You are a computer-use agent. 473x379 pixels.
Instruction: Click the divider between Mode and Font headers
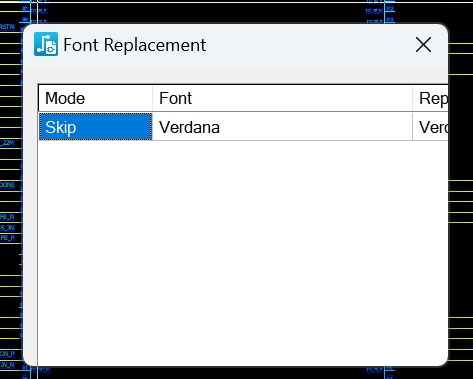(152, 98)
